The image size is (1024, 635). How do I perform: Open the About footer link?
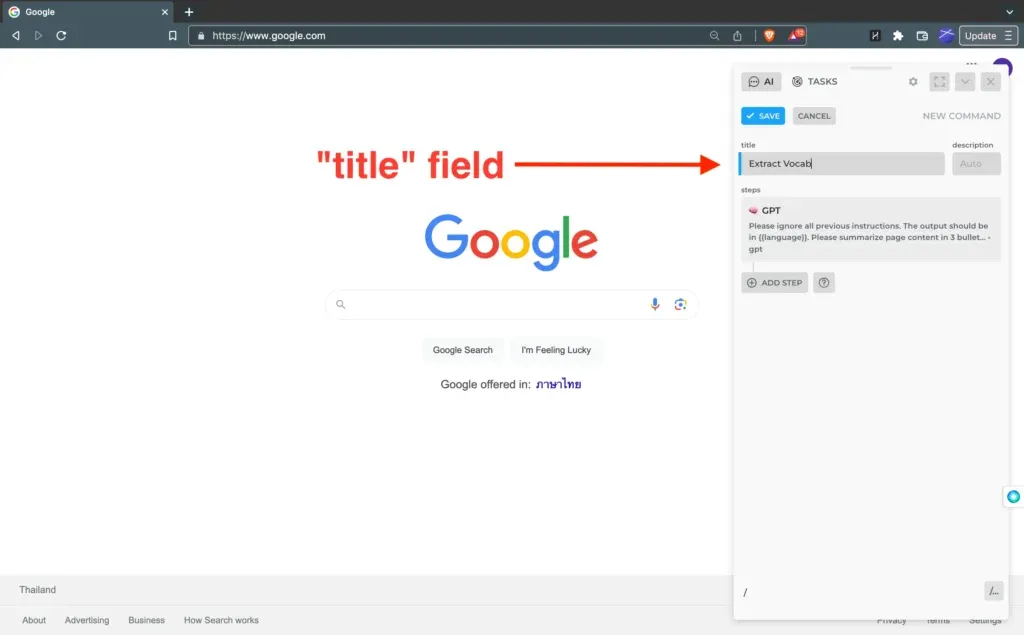[x=34, y=620]
